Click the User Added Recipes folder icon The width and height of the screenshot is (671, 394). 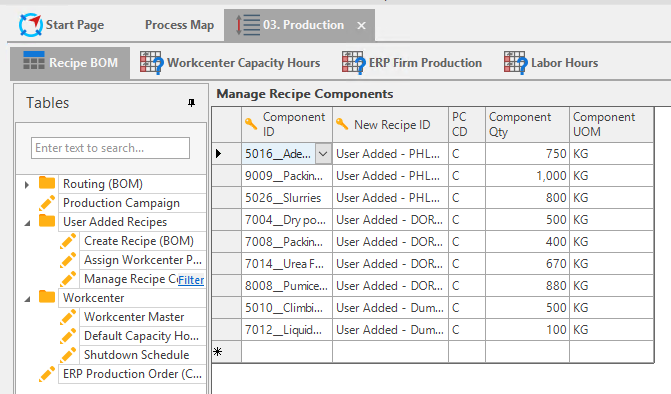47,221
